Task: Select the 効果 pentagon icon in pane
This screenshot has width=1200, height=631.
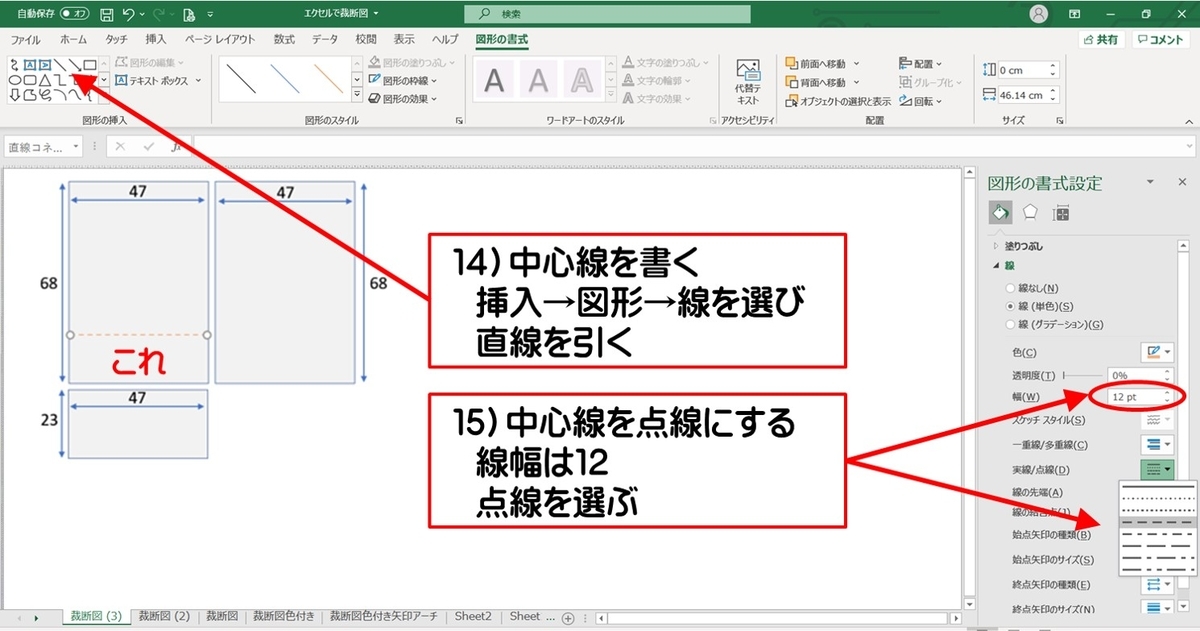Action: tap(1030, 212)
